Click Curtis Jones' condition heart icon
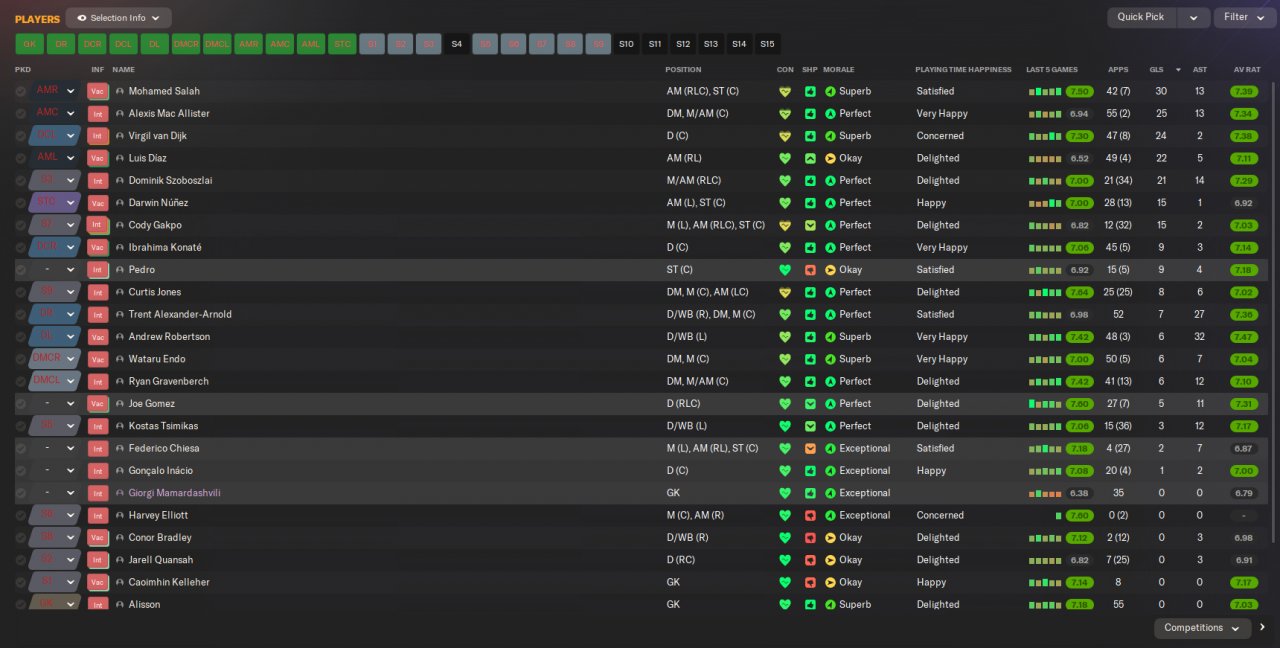Viewport: 1280px width, 648px height. pyautogui.click(x=785, y=292)
